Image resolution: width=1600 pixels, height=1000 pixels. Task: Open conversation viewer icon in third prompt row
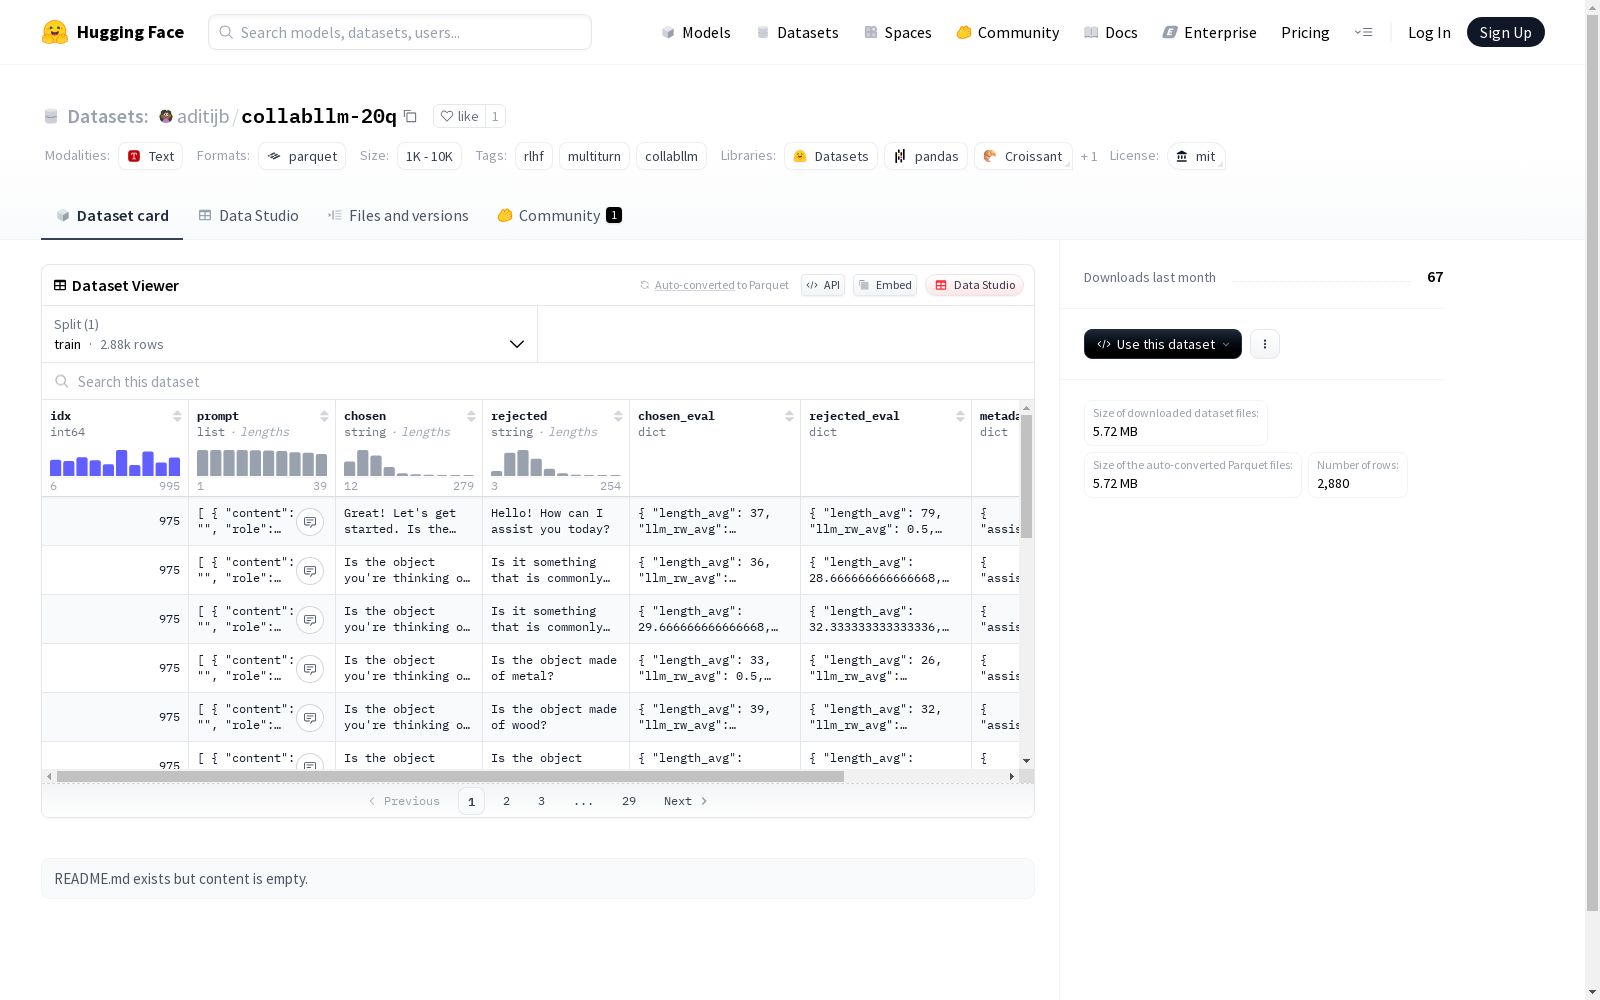310,619
